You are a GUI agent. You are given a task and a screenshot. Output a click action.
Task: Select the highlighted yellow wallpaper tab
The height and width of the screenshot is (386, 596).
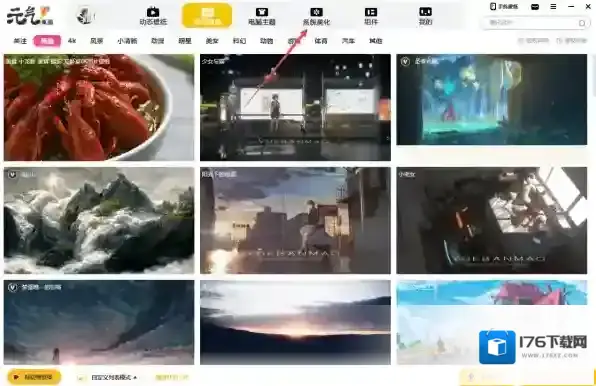click(207, 16)
